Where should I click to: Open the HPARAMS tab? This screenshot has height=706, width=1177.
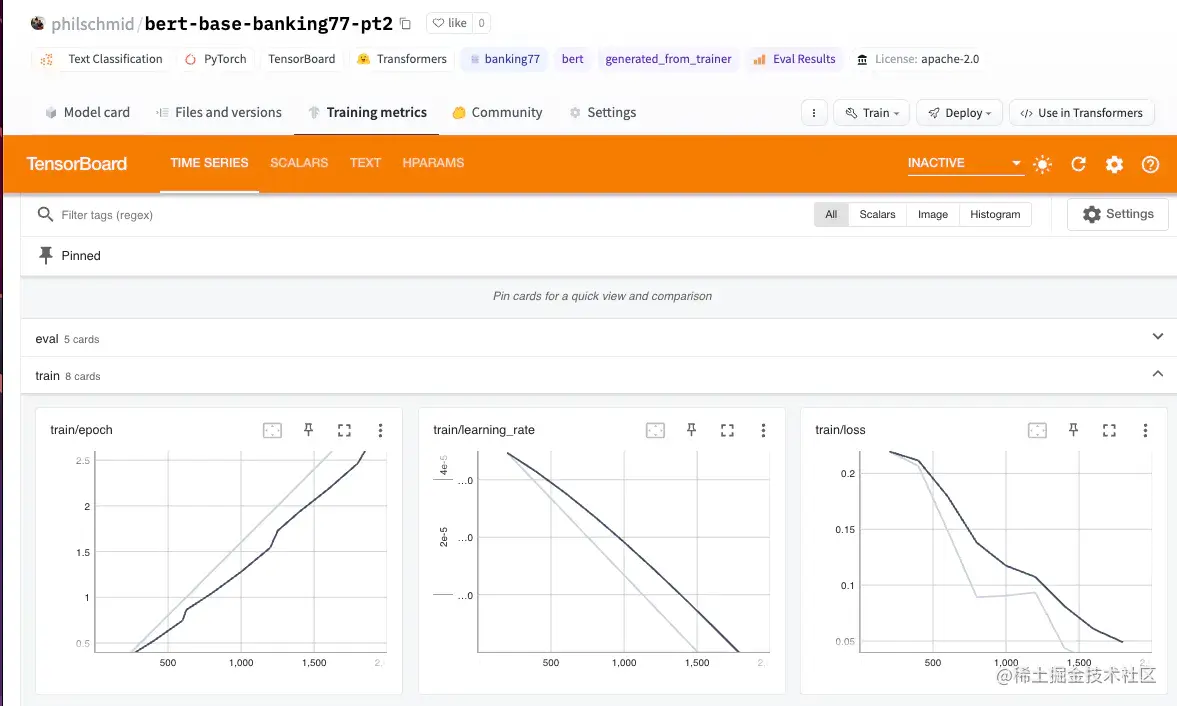433,163
